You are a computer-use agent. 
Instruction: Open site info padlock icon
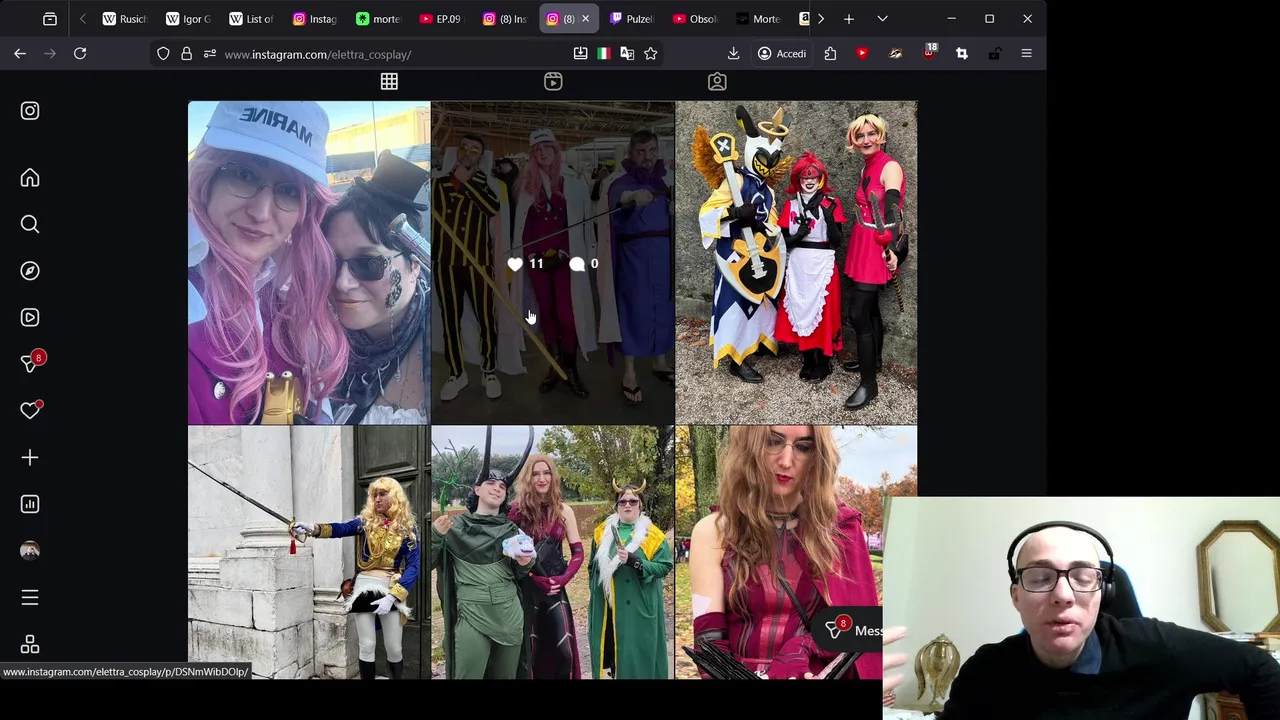pos(186,54)
